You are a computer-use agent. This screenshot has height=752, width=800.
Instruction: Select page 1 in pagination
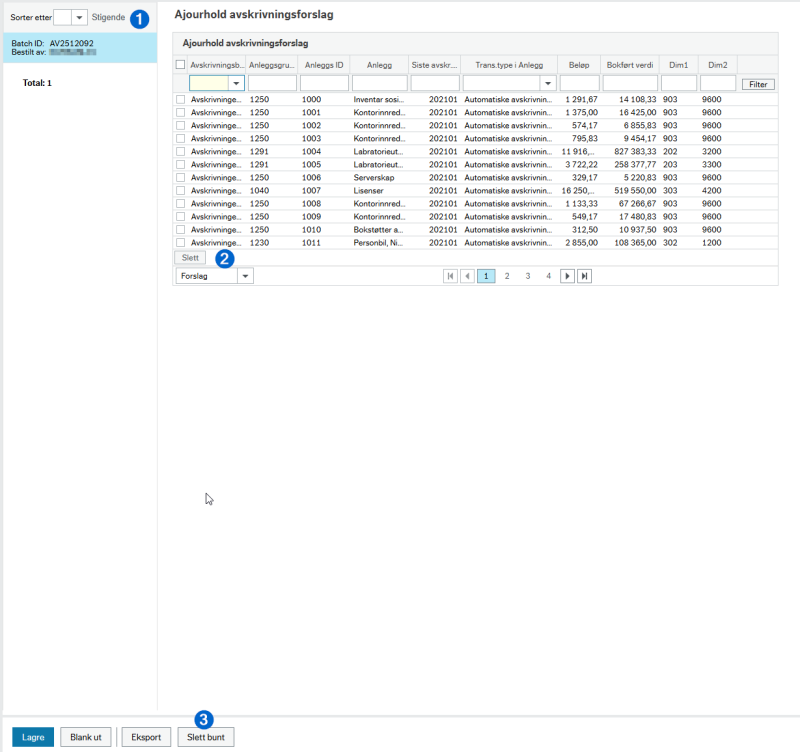point(486,276)
